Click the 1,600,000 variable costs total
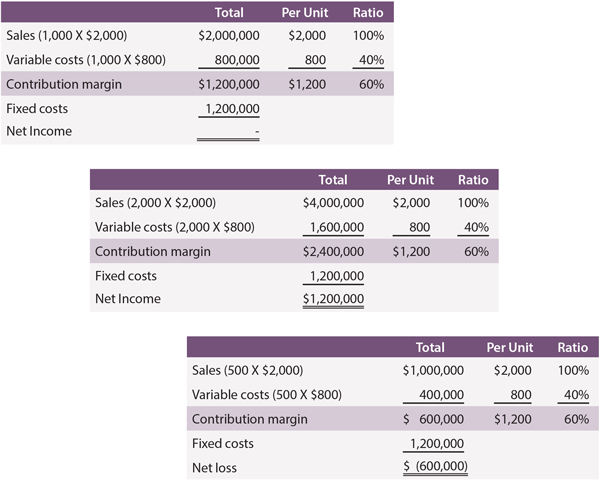The height and width of the screenshot is (481, 600). point(336,227)
